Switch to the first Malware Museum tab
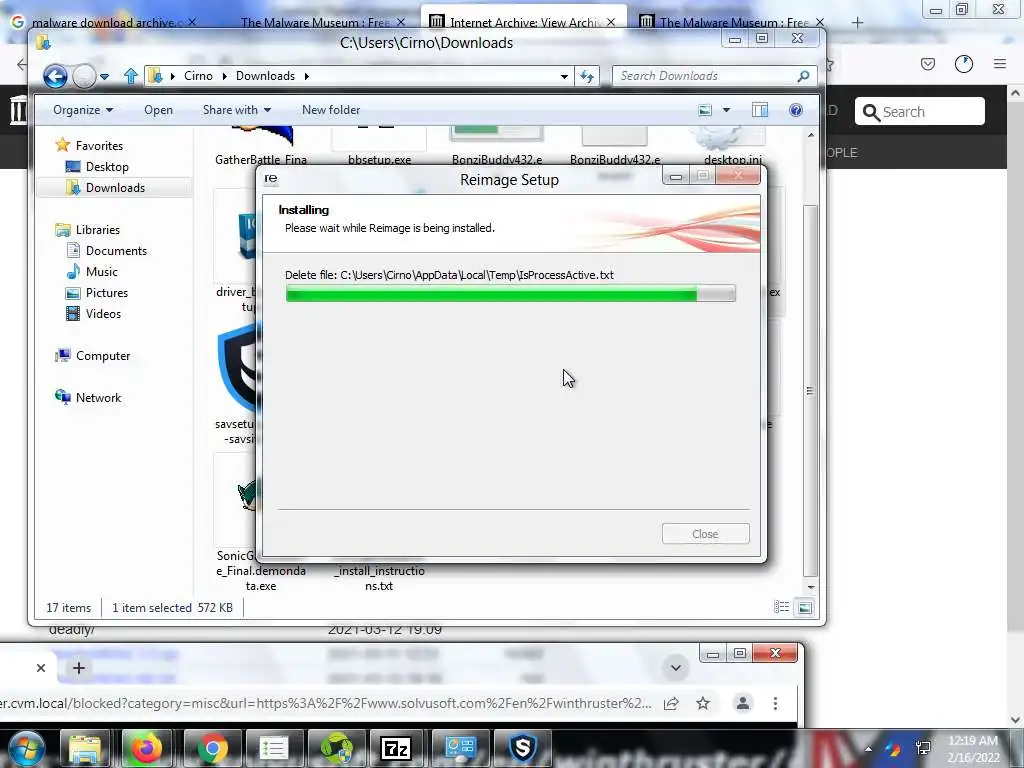 tap(315, 22)
